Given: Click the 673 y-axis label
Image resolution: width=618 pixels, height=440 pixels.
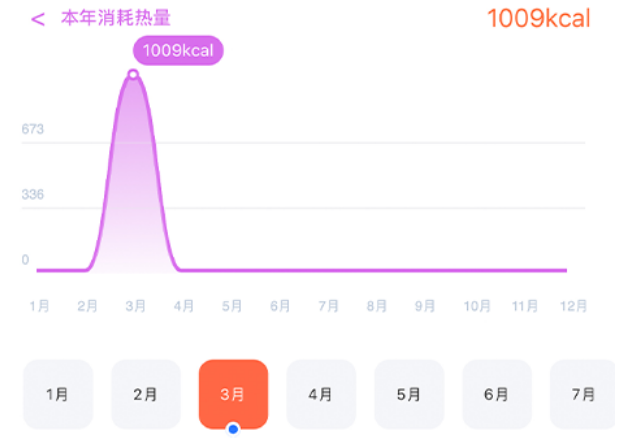Looking at the screenshot, I should click(33, 129).
